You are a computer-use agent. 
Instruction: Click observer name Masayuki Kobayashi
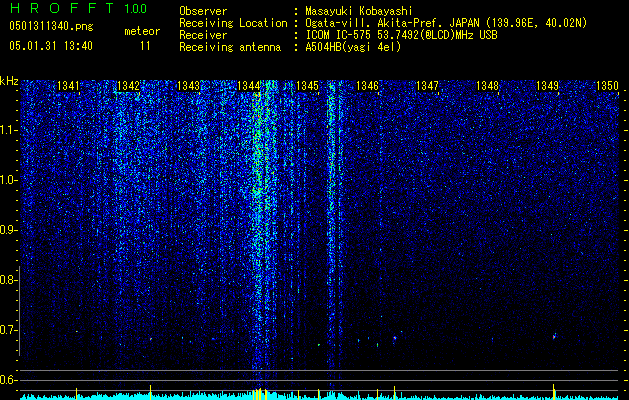(359, 11)
